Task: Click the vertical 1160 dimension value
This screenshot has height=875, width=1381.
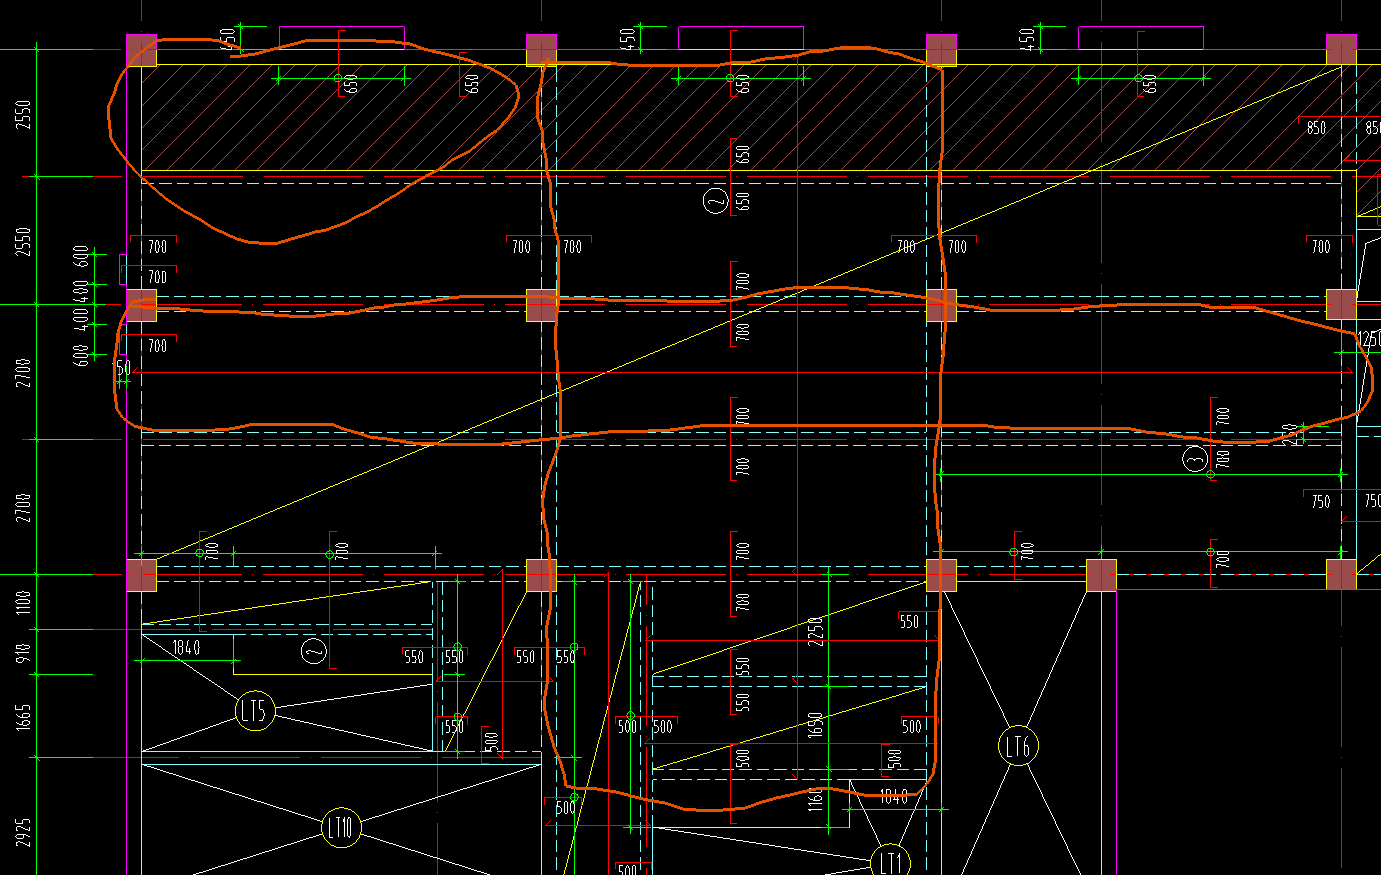Action: [x=816, y=798]
